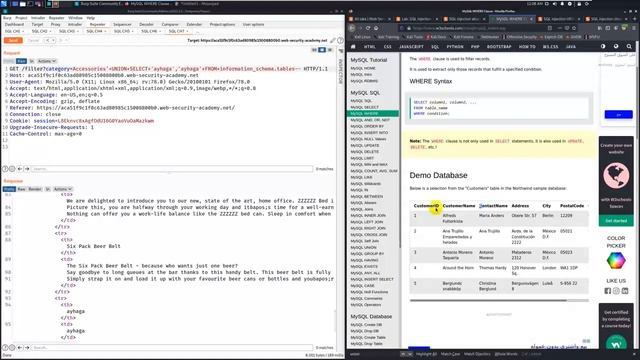This screenshot has height=360, width=640.
Task: Select side-by-side layout icon
Action: click(314, 50)
